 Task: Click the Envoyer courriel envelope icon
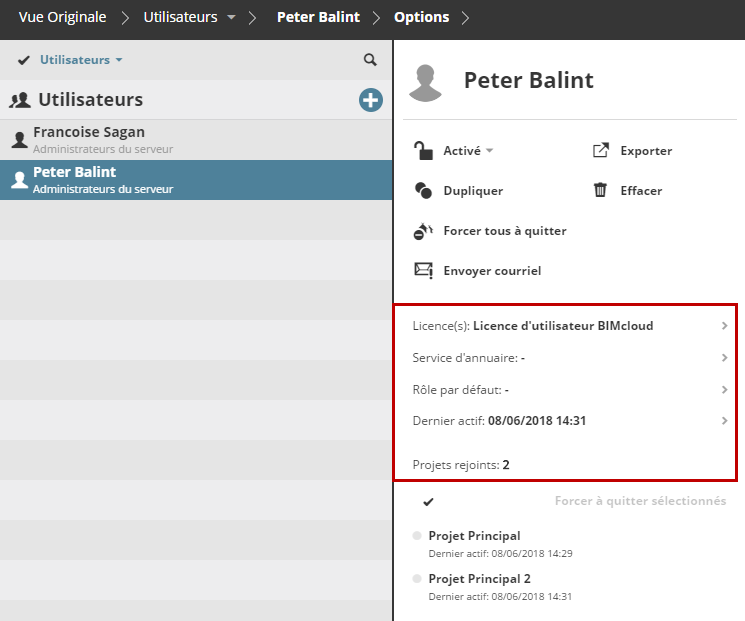point(423,270)
